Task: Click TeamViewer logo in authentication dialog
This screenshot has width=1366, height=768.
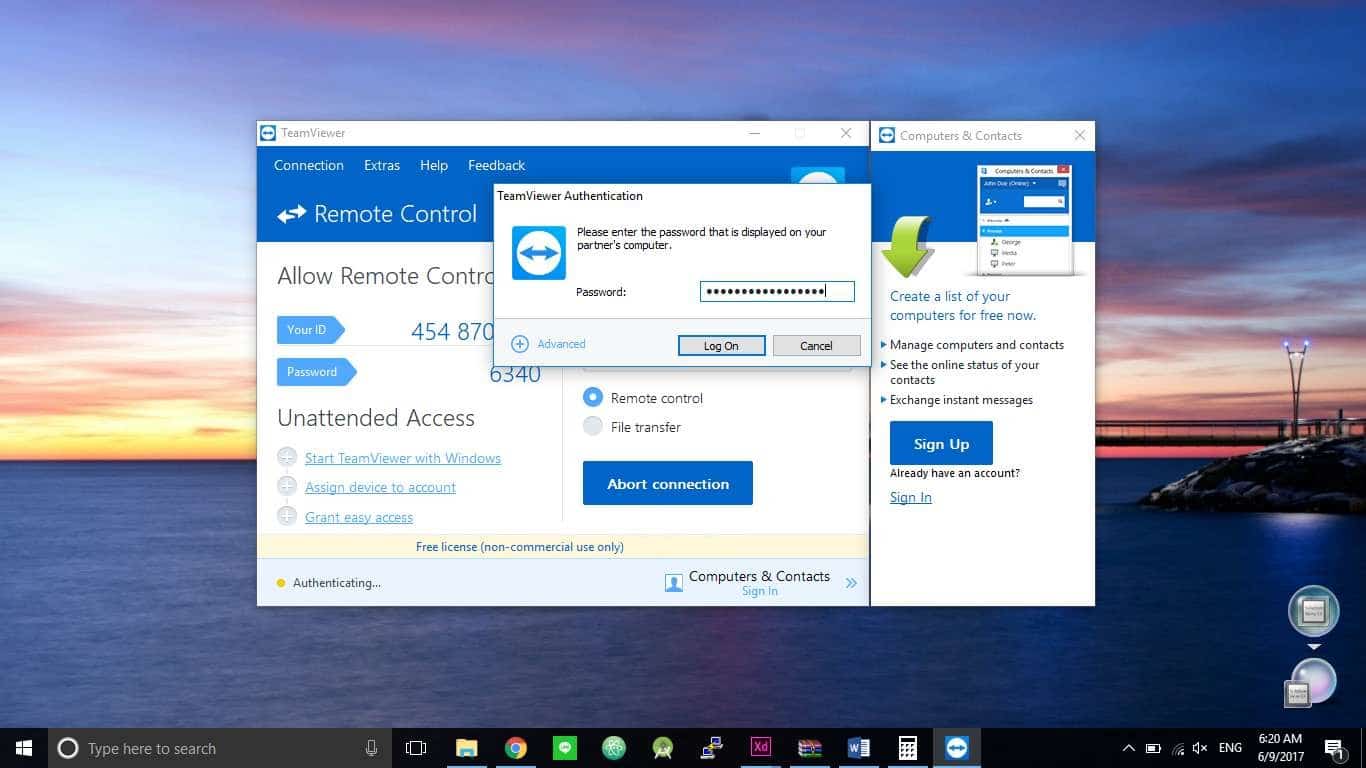Action: pos(539,253)
